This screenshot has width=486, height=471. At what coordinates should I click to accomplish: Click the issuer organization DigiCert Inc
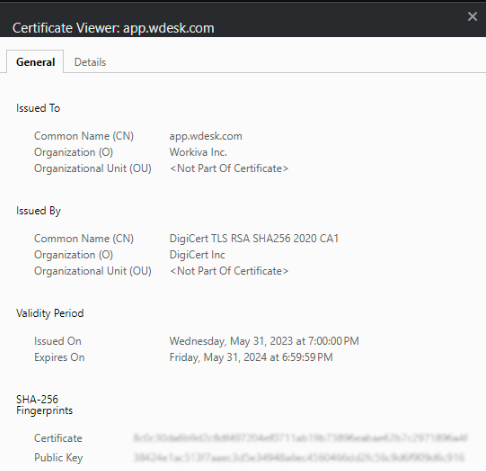(197, 255)
